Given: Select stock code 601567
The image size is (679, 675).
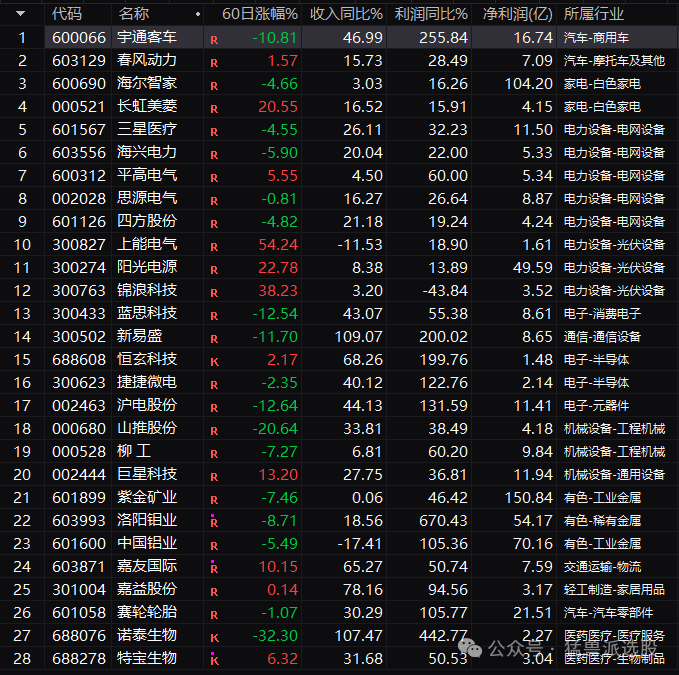Looking at the screenshot, I should (79, 129).
